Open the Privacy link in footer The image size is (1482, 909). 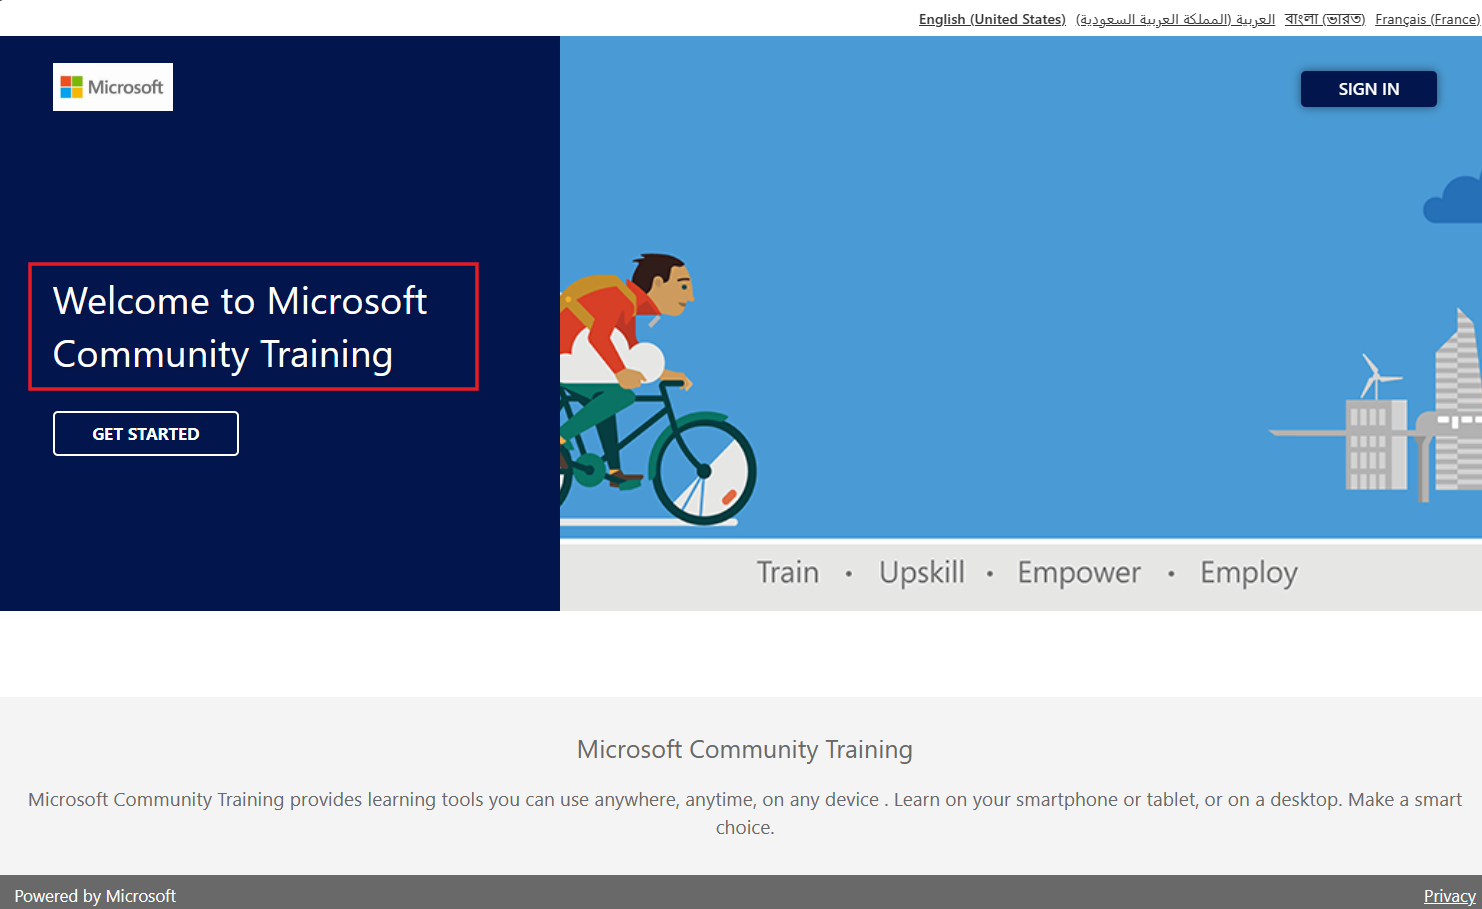coord(1449,896)
